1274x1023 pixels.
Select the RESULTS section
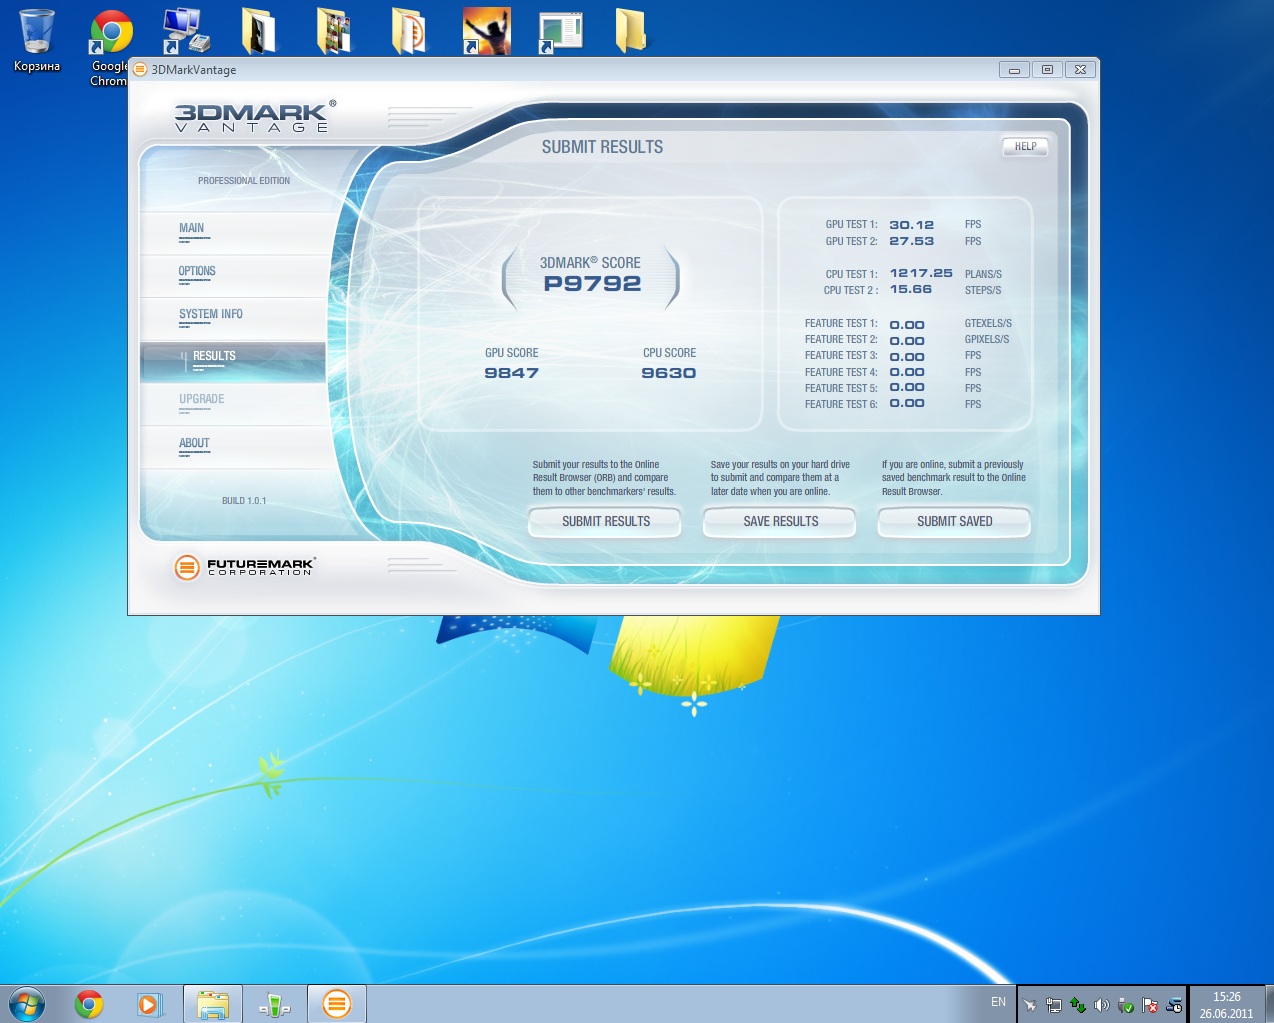(x=233, y=362)
